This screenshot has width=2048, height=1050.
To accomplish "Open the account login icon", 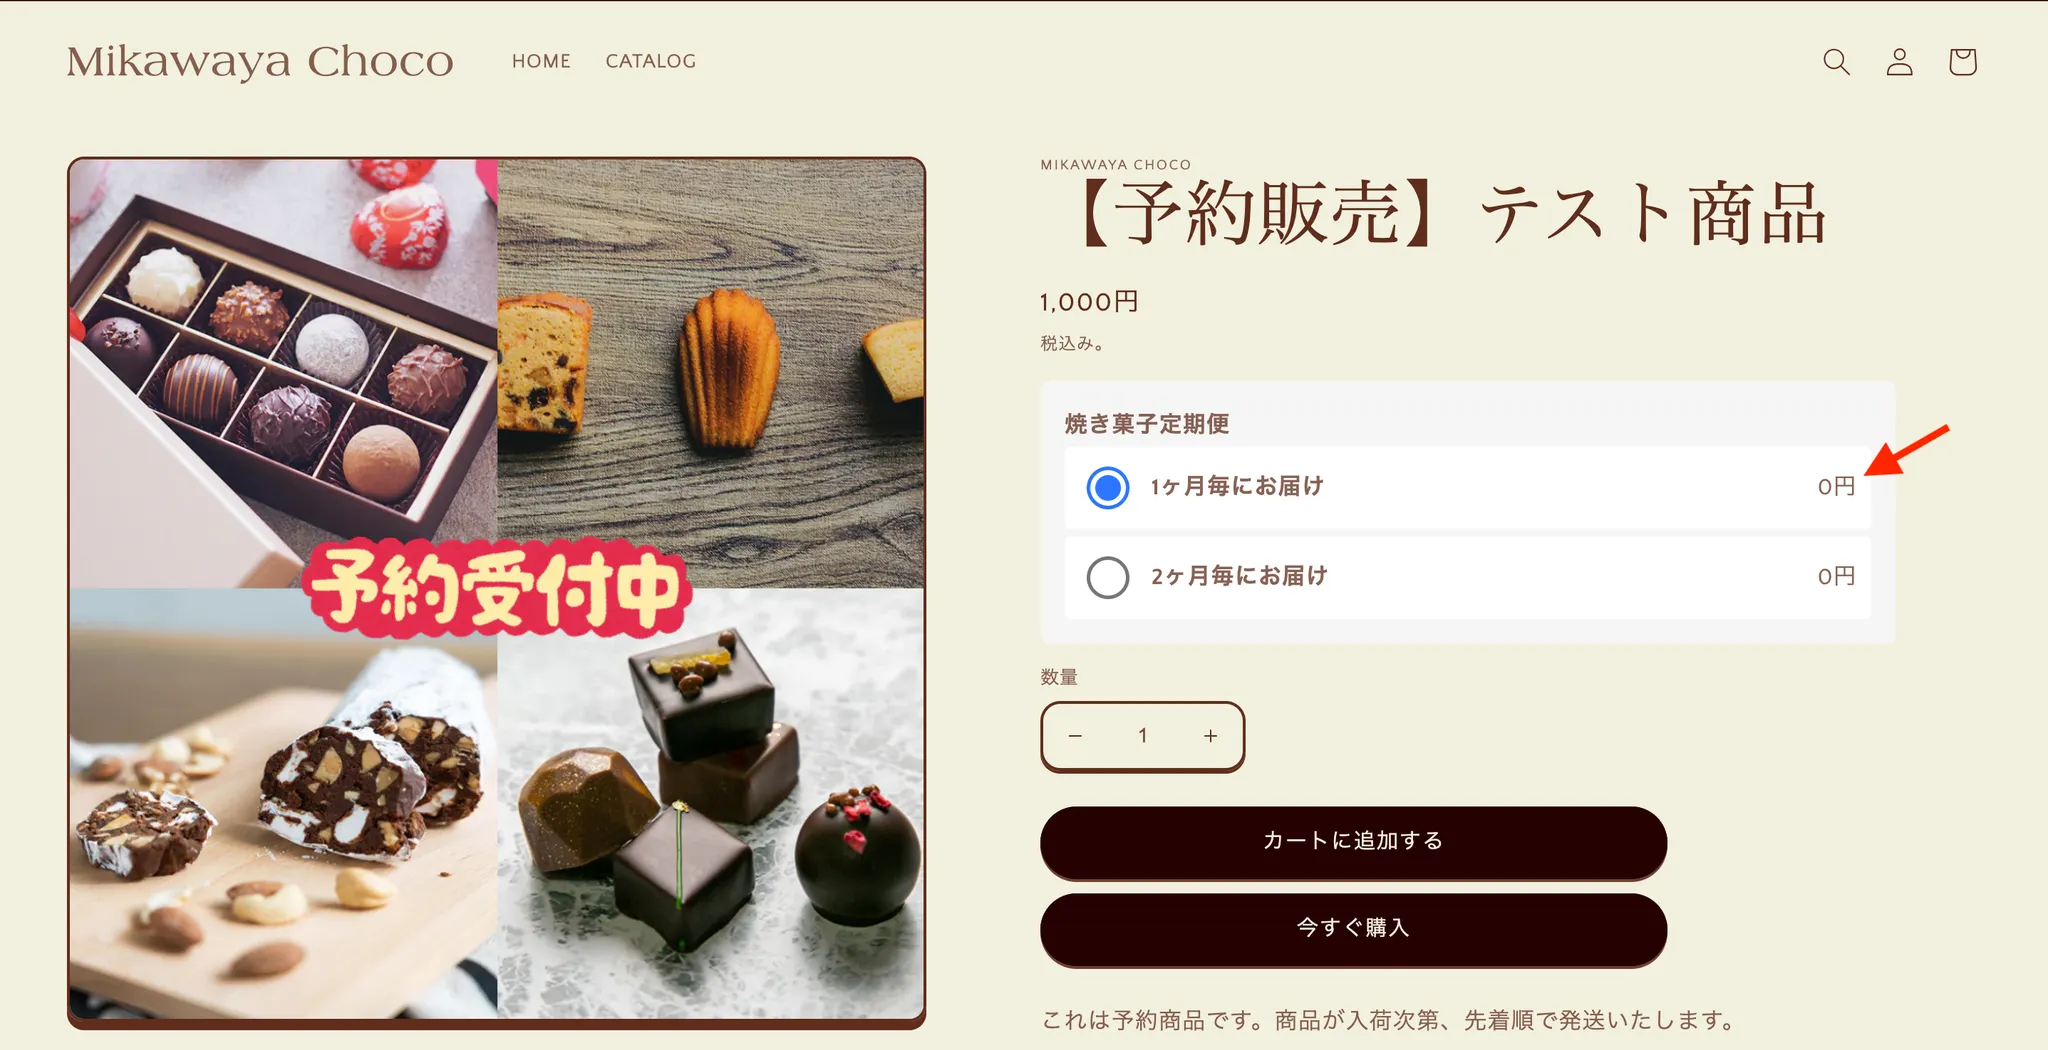I will coord(1899,62).
